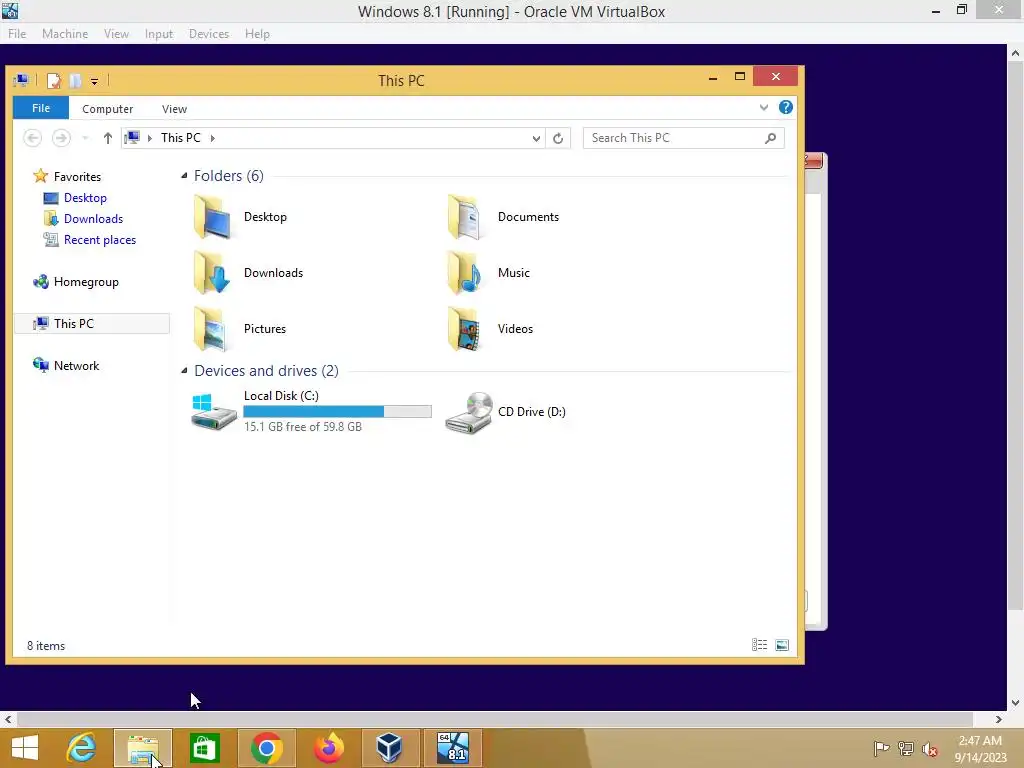Screen dimensions: 1024x768
Task: Click the taskbar clock showing 2:47 AM
Action: click(x=980, y=749)
